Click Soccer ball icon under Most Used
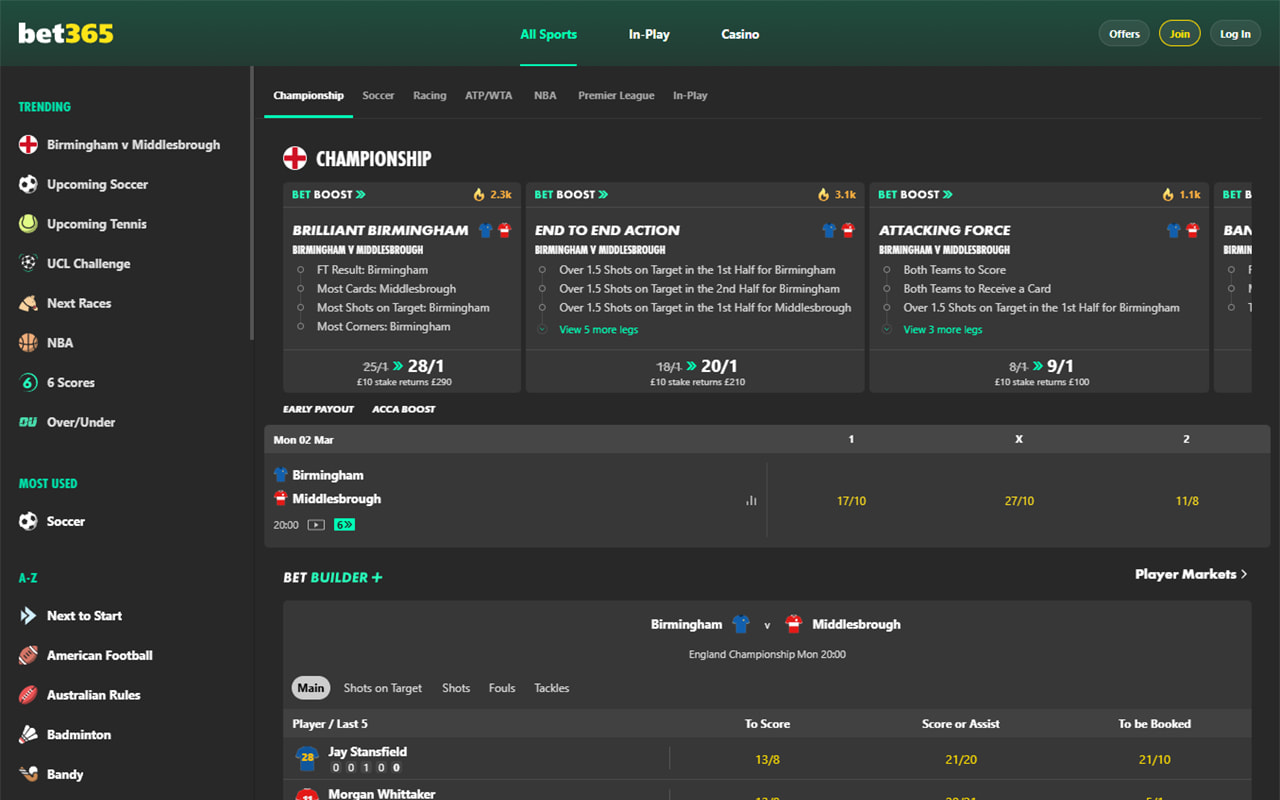Image resolution: width=1280 pixels, height=800 pixels. 28,521
